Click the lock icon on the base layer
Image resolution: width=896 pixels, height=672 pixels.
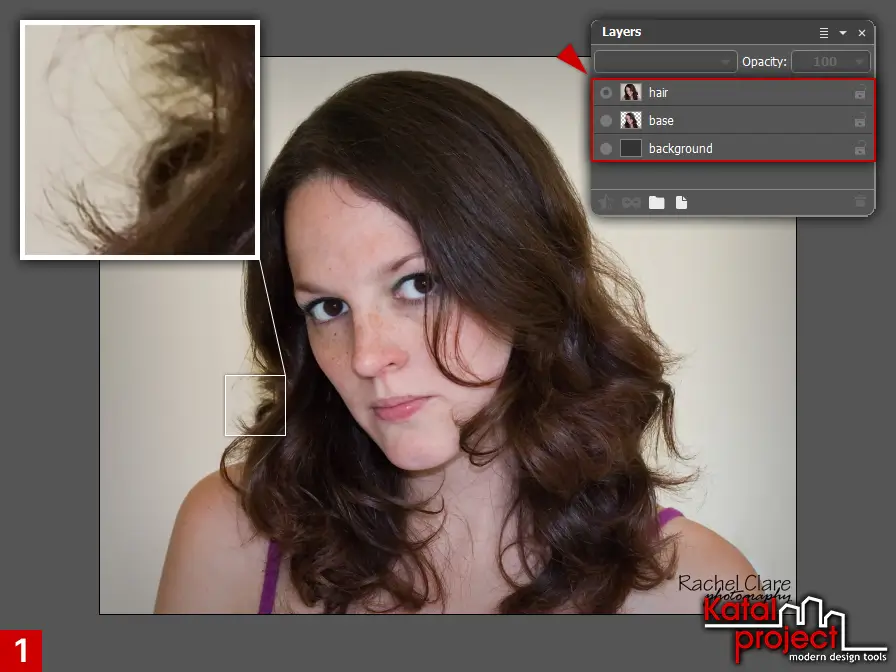click(860, 120)
